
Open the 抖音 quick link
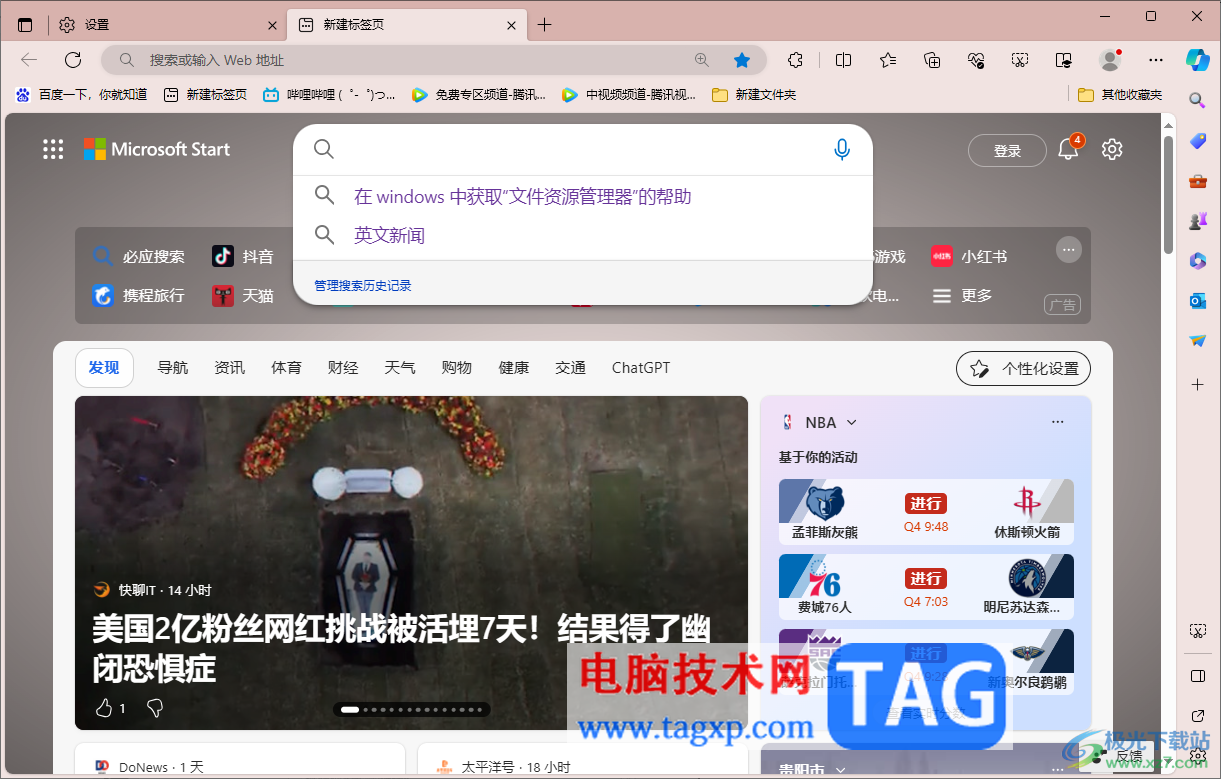[243, 257]
